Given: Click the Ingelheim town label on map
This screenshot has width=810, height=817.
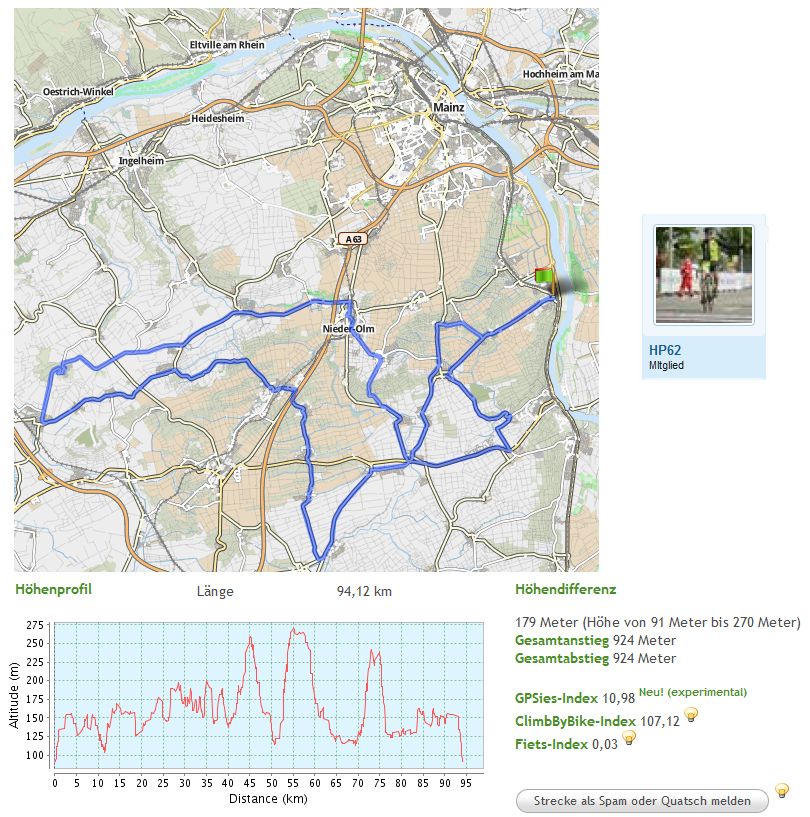Looking at the screenshot, I should (x=141, y=160).
